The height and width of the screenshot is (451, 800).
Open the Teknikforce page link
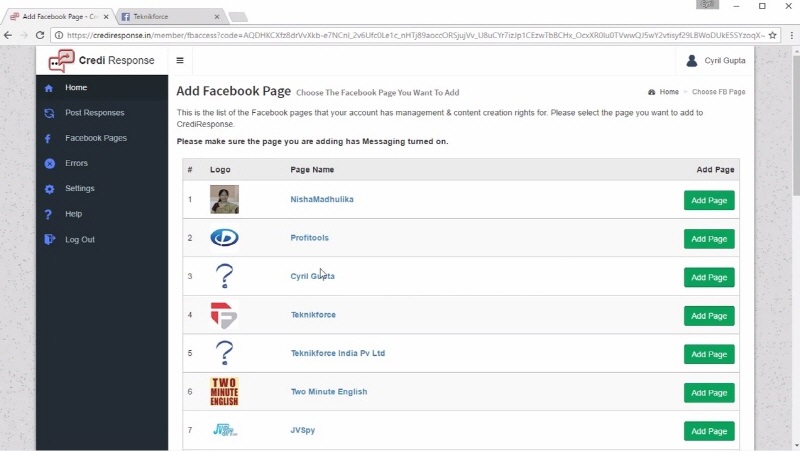(x=313, y=315)
